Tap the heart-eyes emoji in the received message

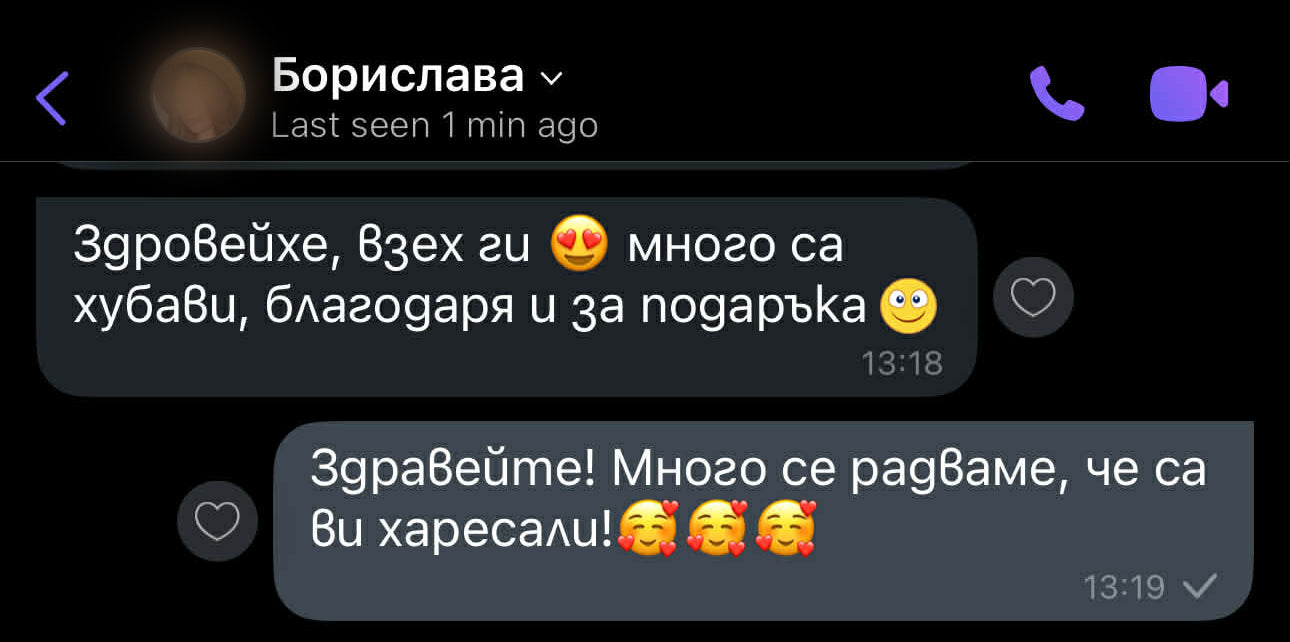[x=579, y=246]
